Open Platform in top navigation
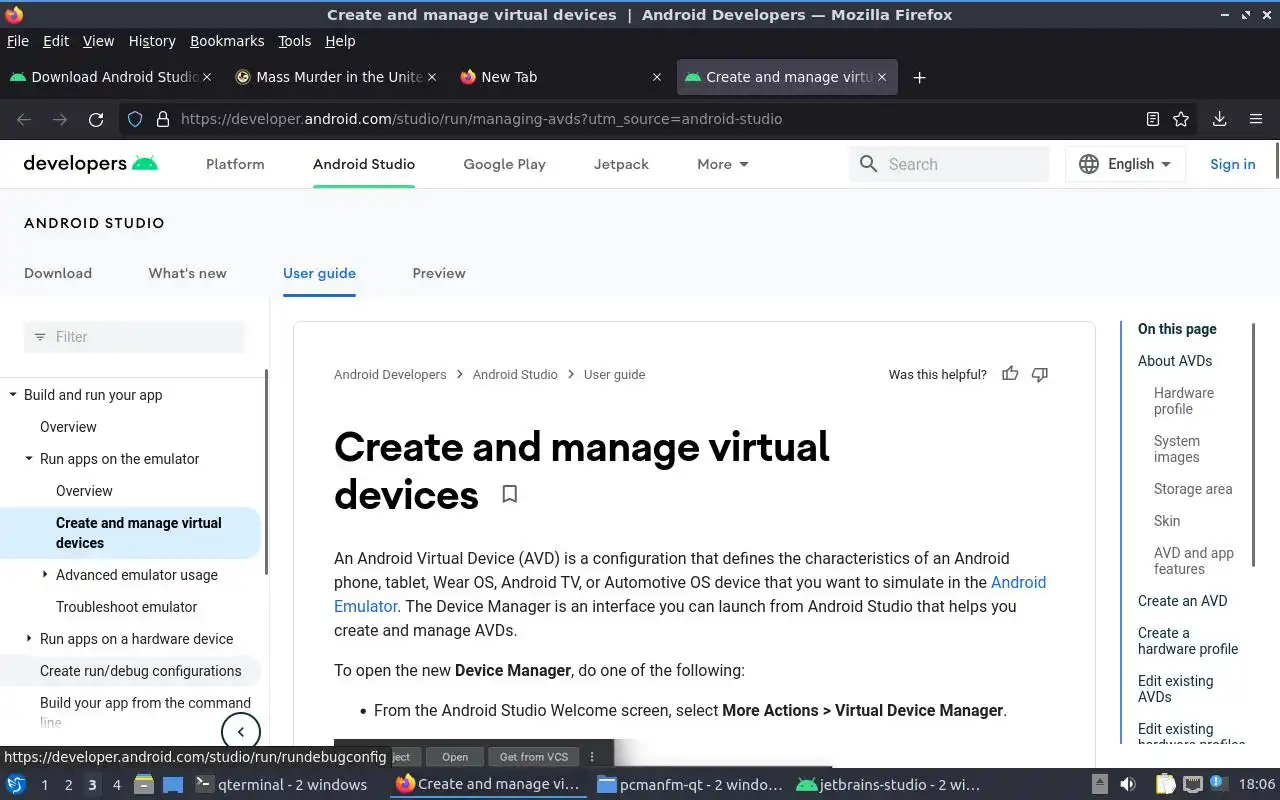 [235, 164]
